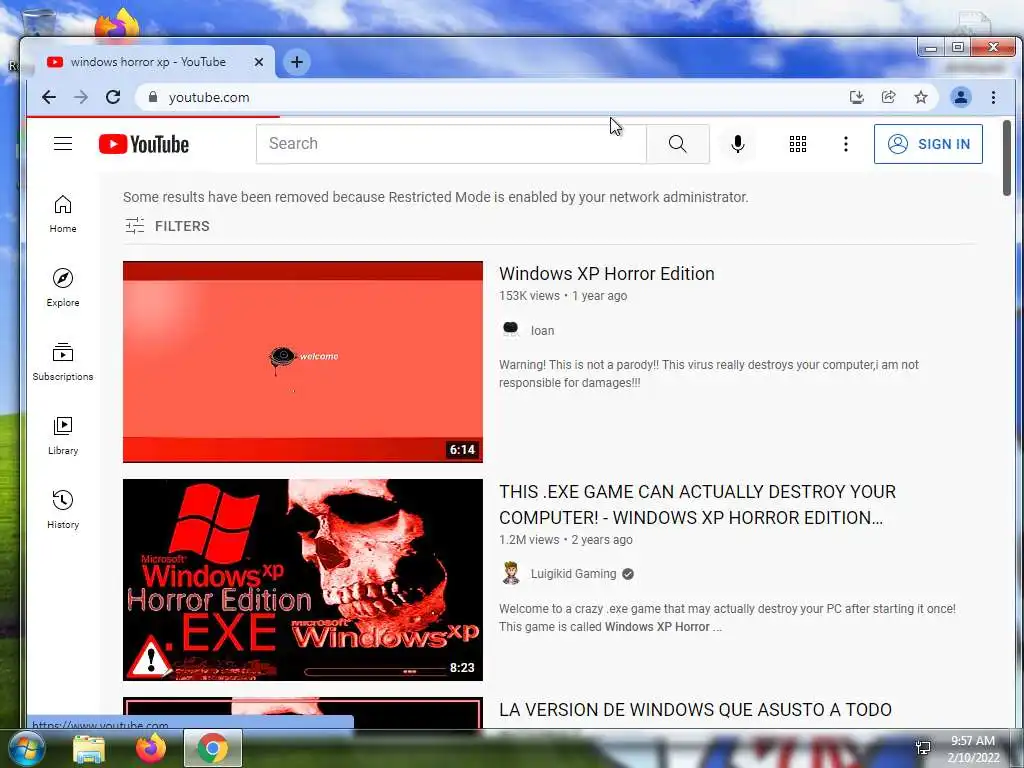Click the network icon in system tray
Viewport: 1024px width, 768px height.
click(x=923, y=748)
